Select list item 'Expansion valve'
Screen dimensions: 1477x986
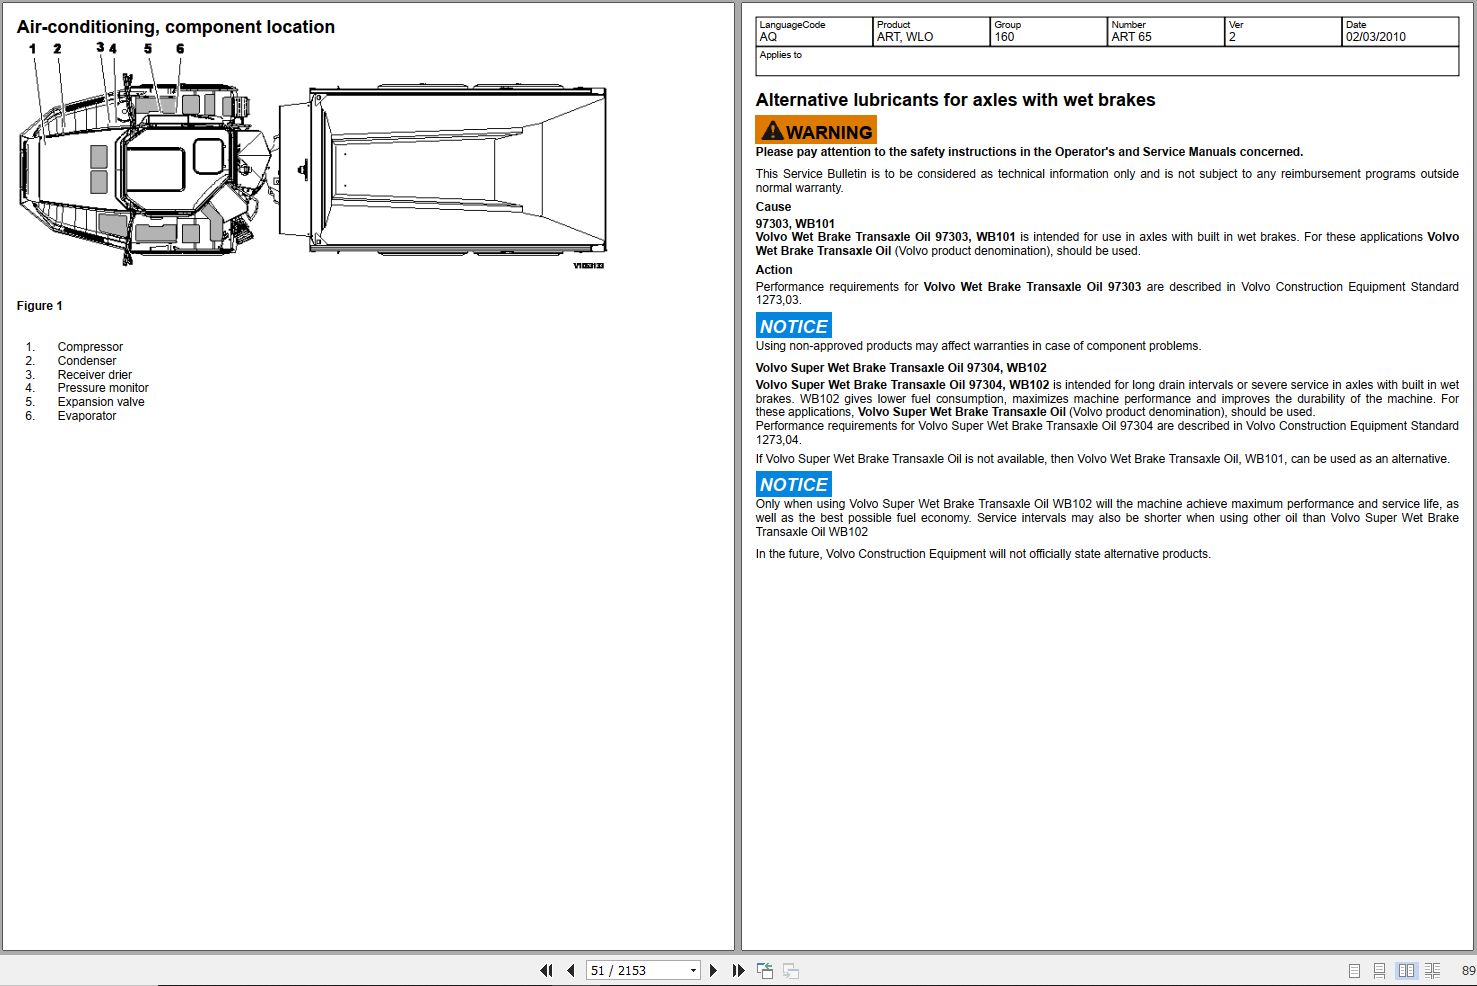pos(101,402)
